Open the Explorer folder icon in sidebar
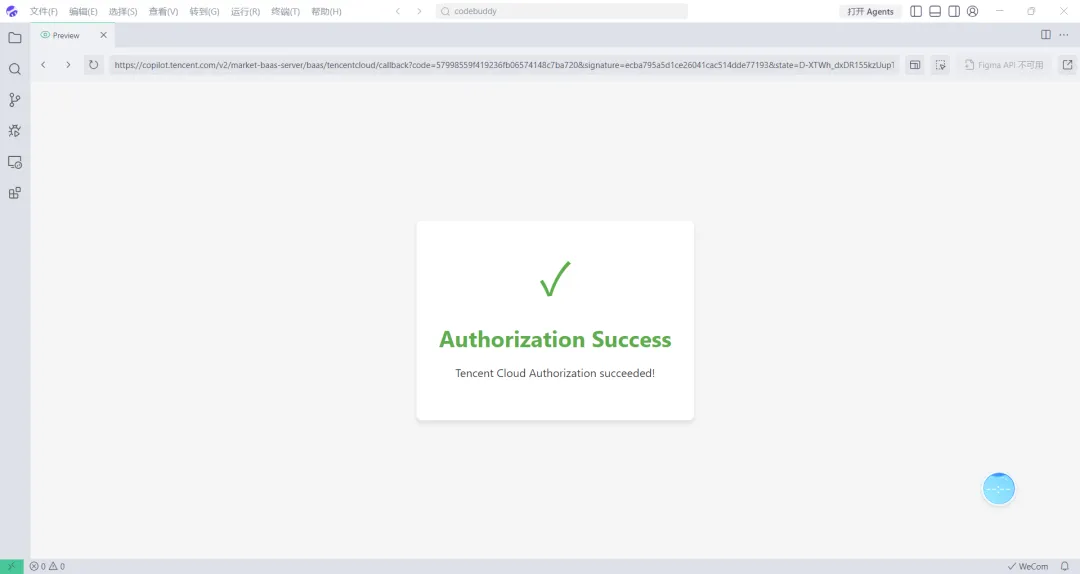Screen dimensions: 1080x574 pyautogui.click(x=14, y=38)
